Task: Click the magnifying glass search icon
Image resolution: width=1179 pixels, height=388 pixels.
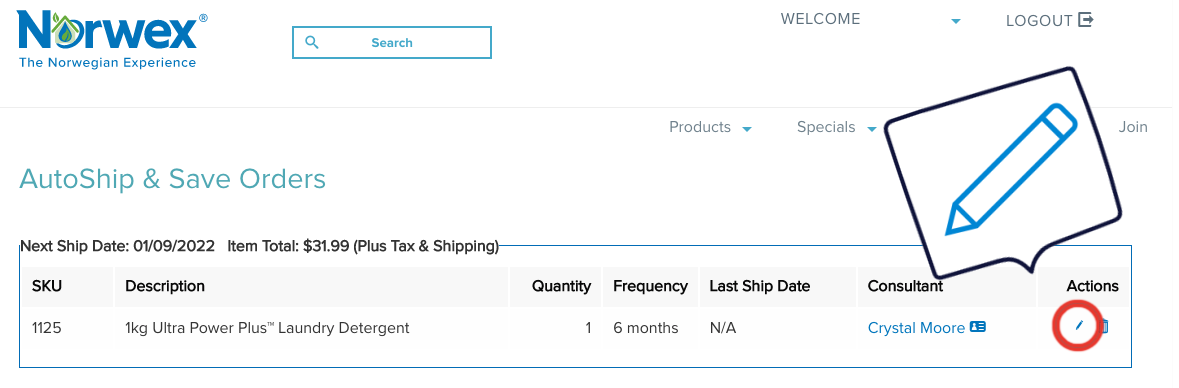Action: pos(312,42)
